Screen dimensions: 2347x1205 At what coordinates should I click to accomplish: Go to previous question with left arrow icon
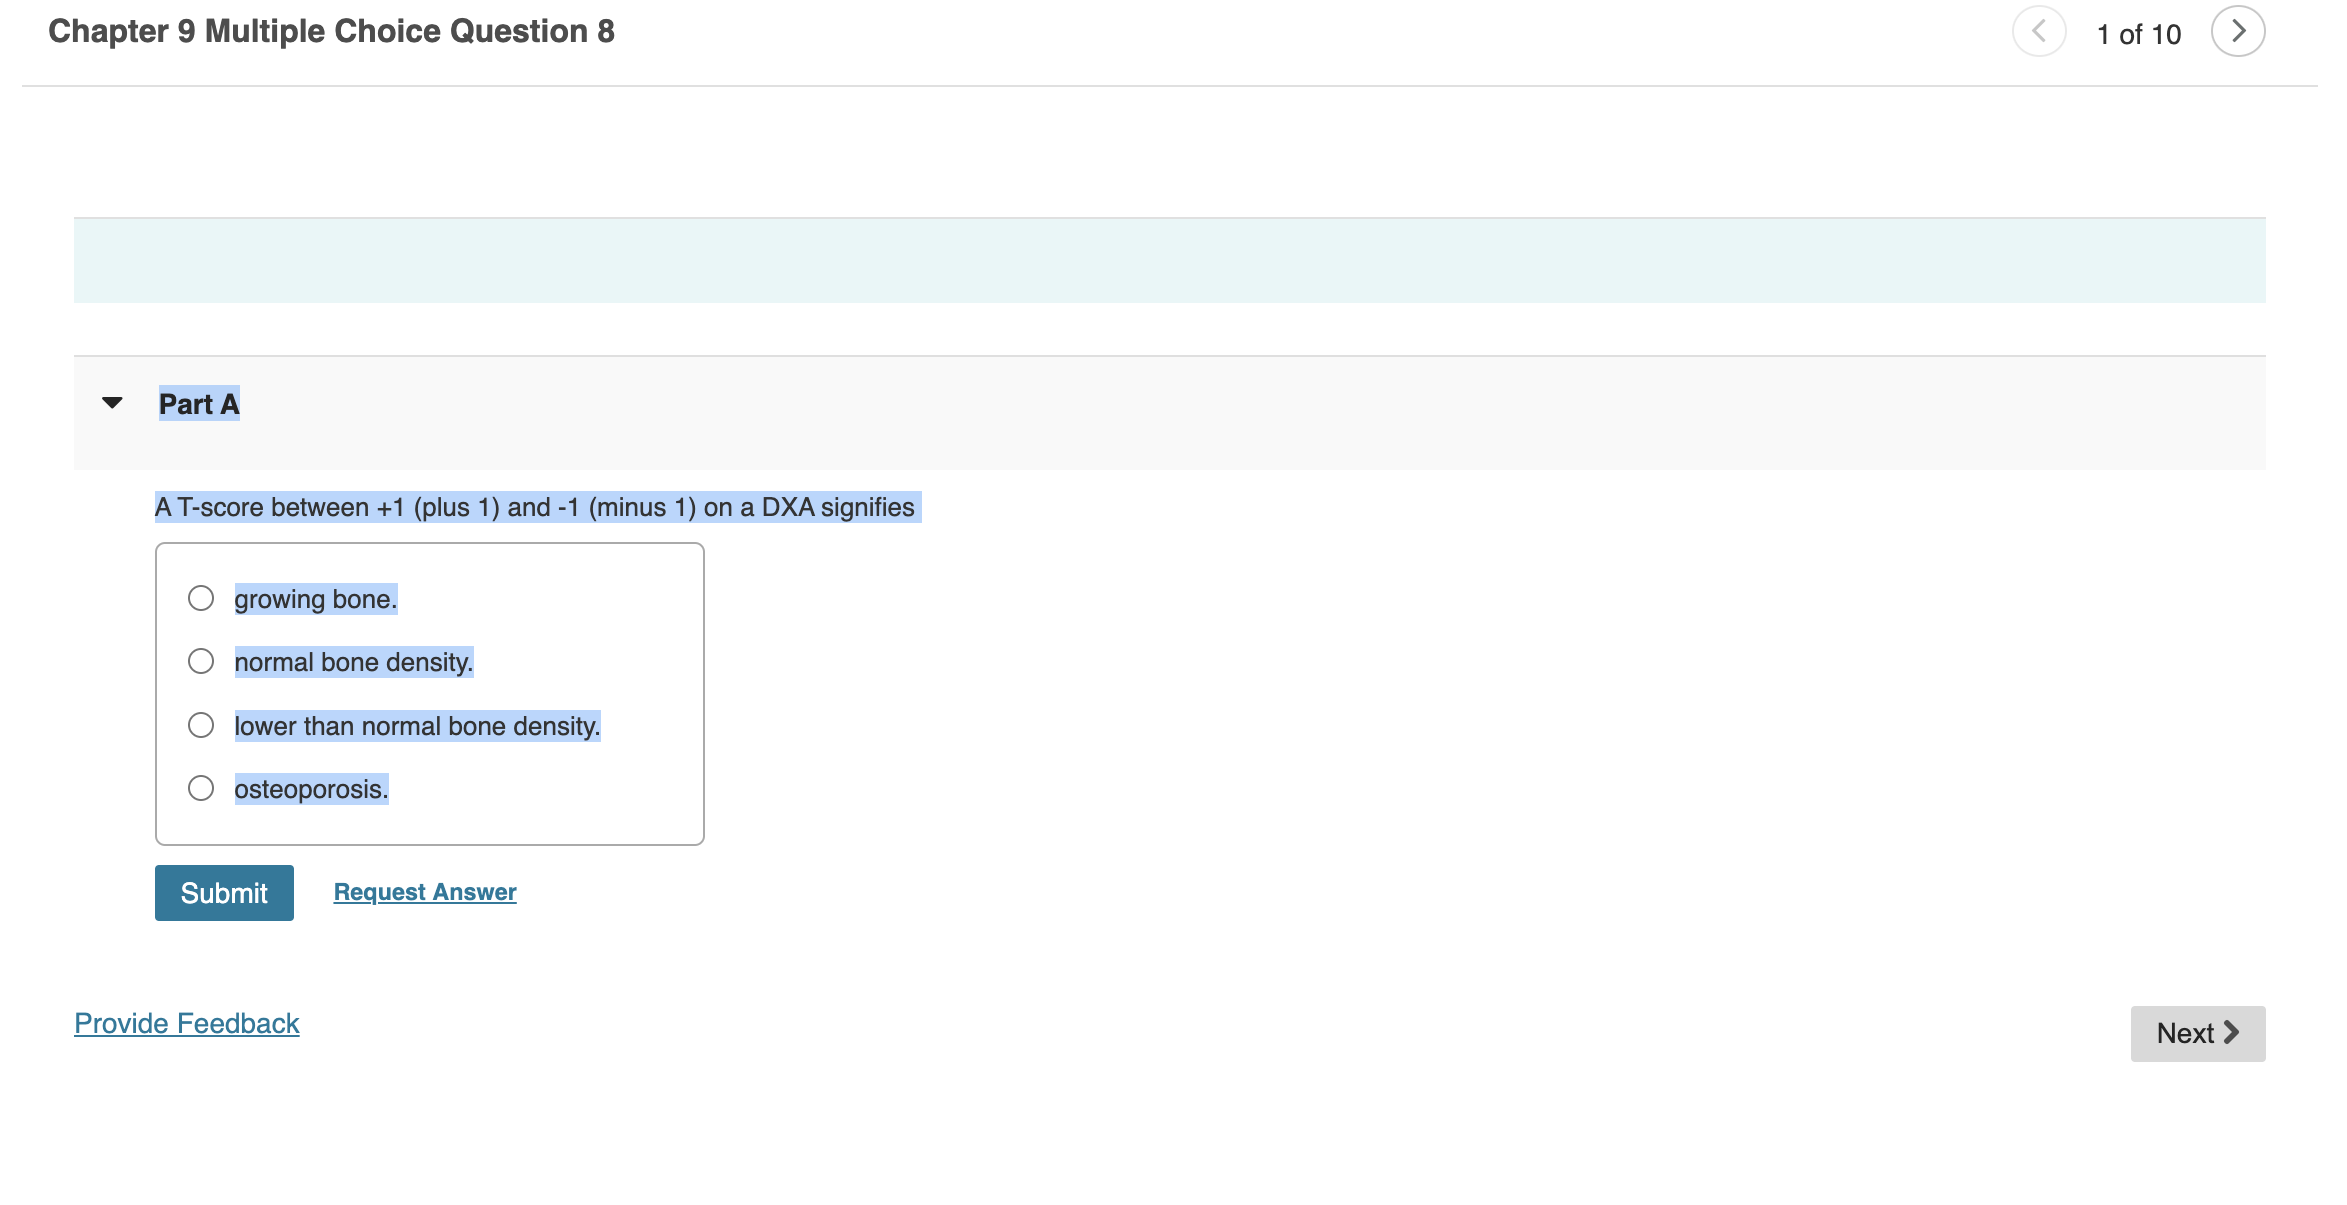click(x=2038, y=32)
